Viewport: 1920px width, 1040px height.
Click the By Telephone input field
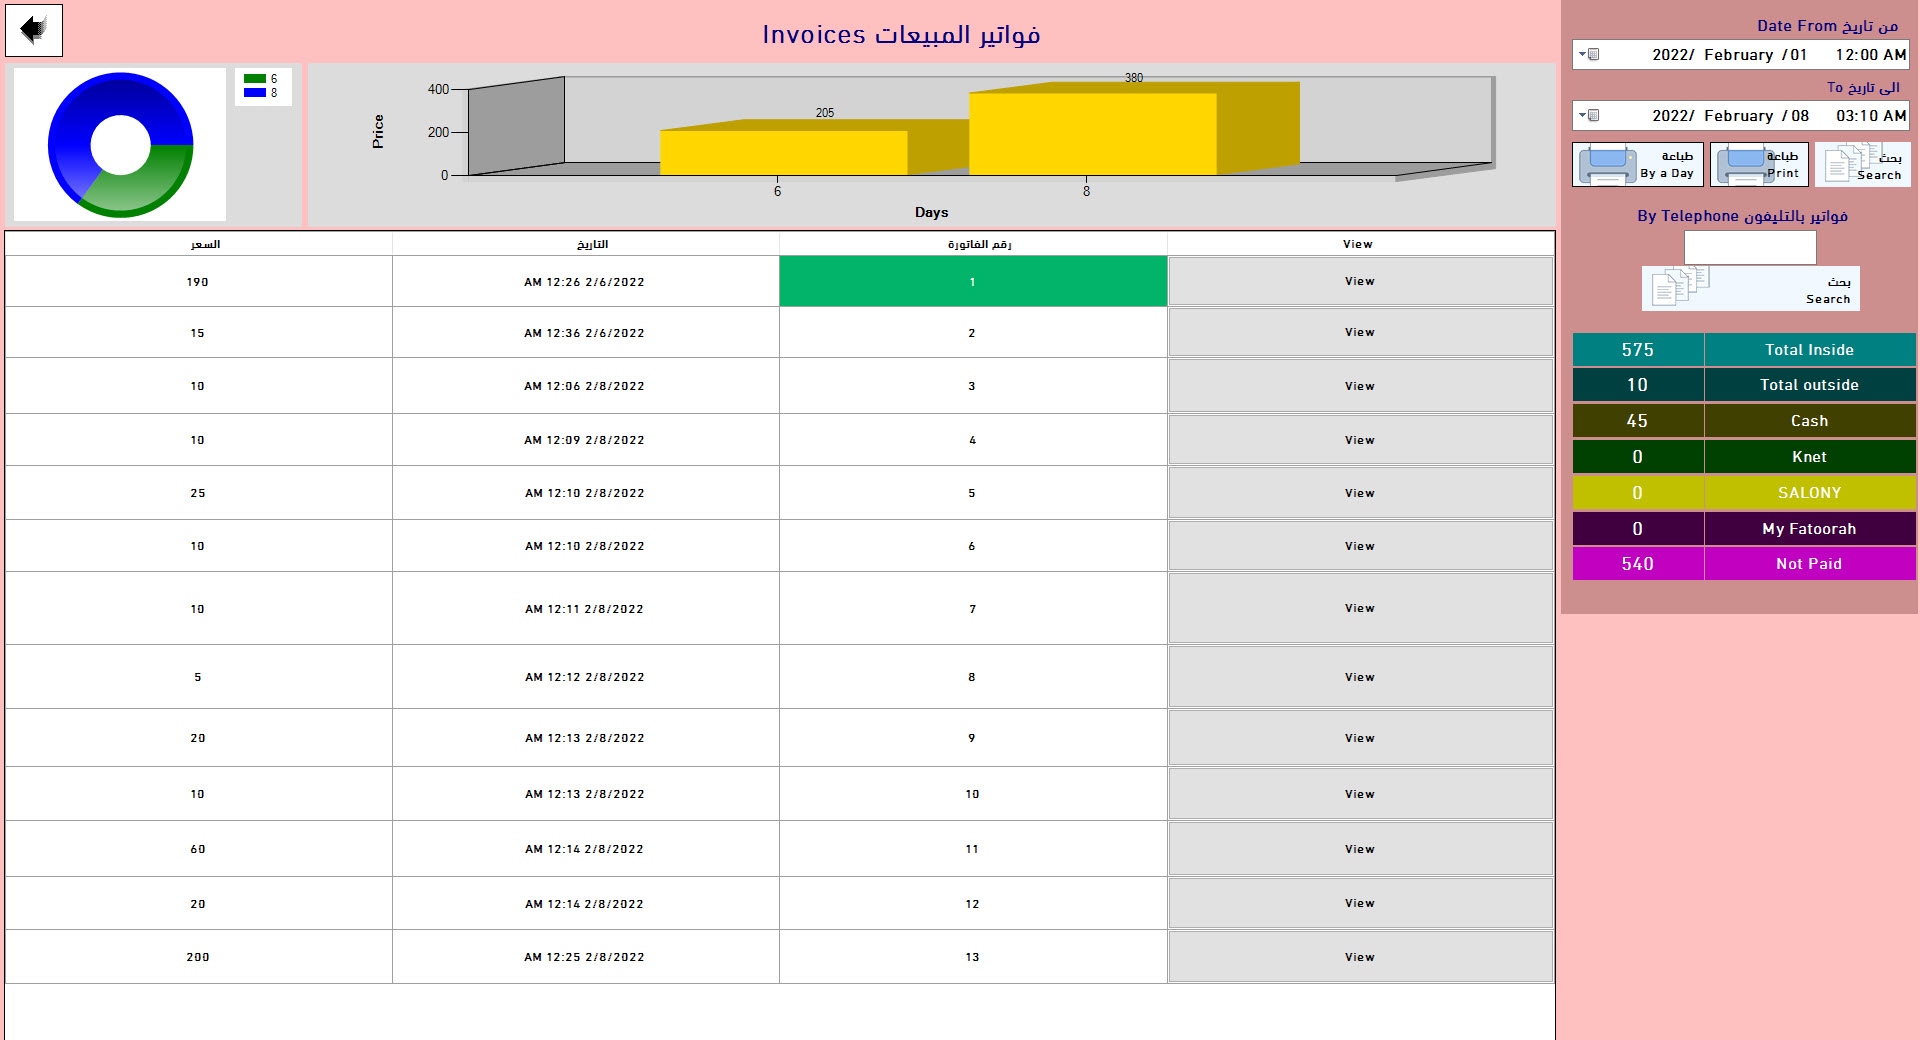(1750, 247)
